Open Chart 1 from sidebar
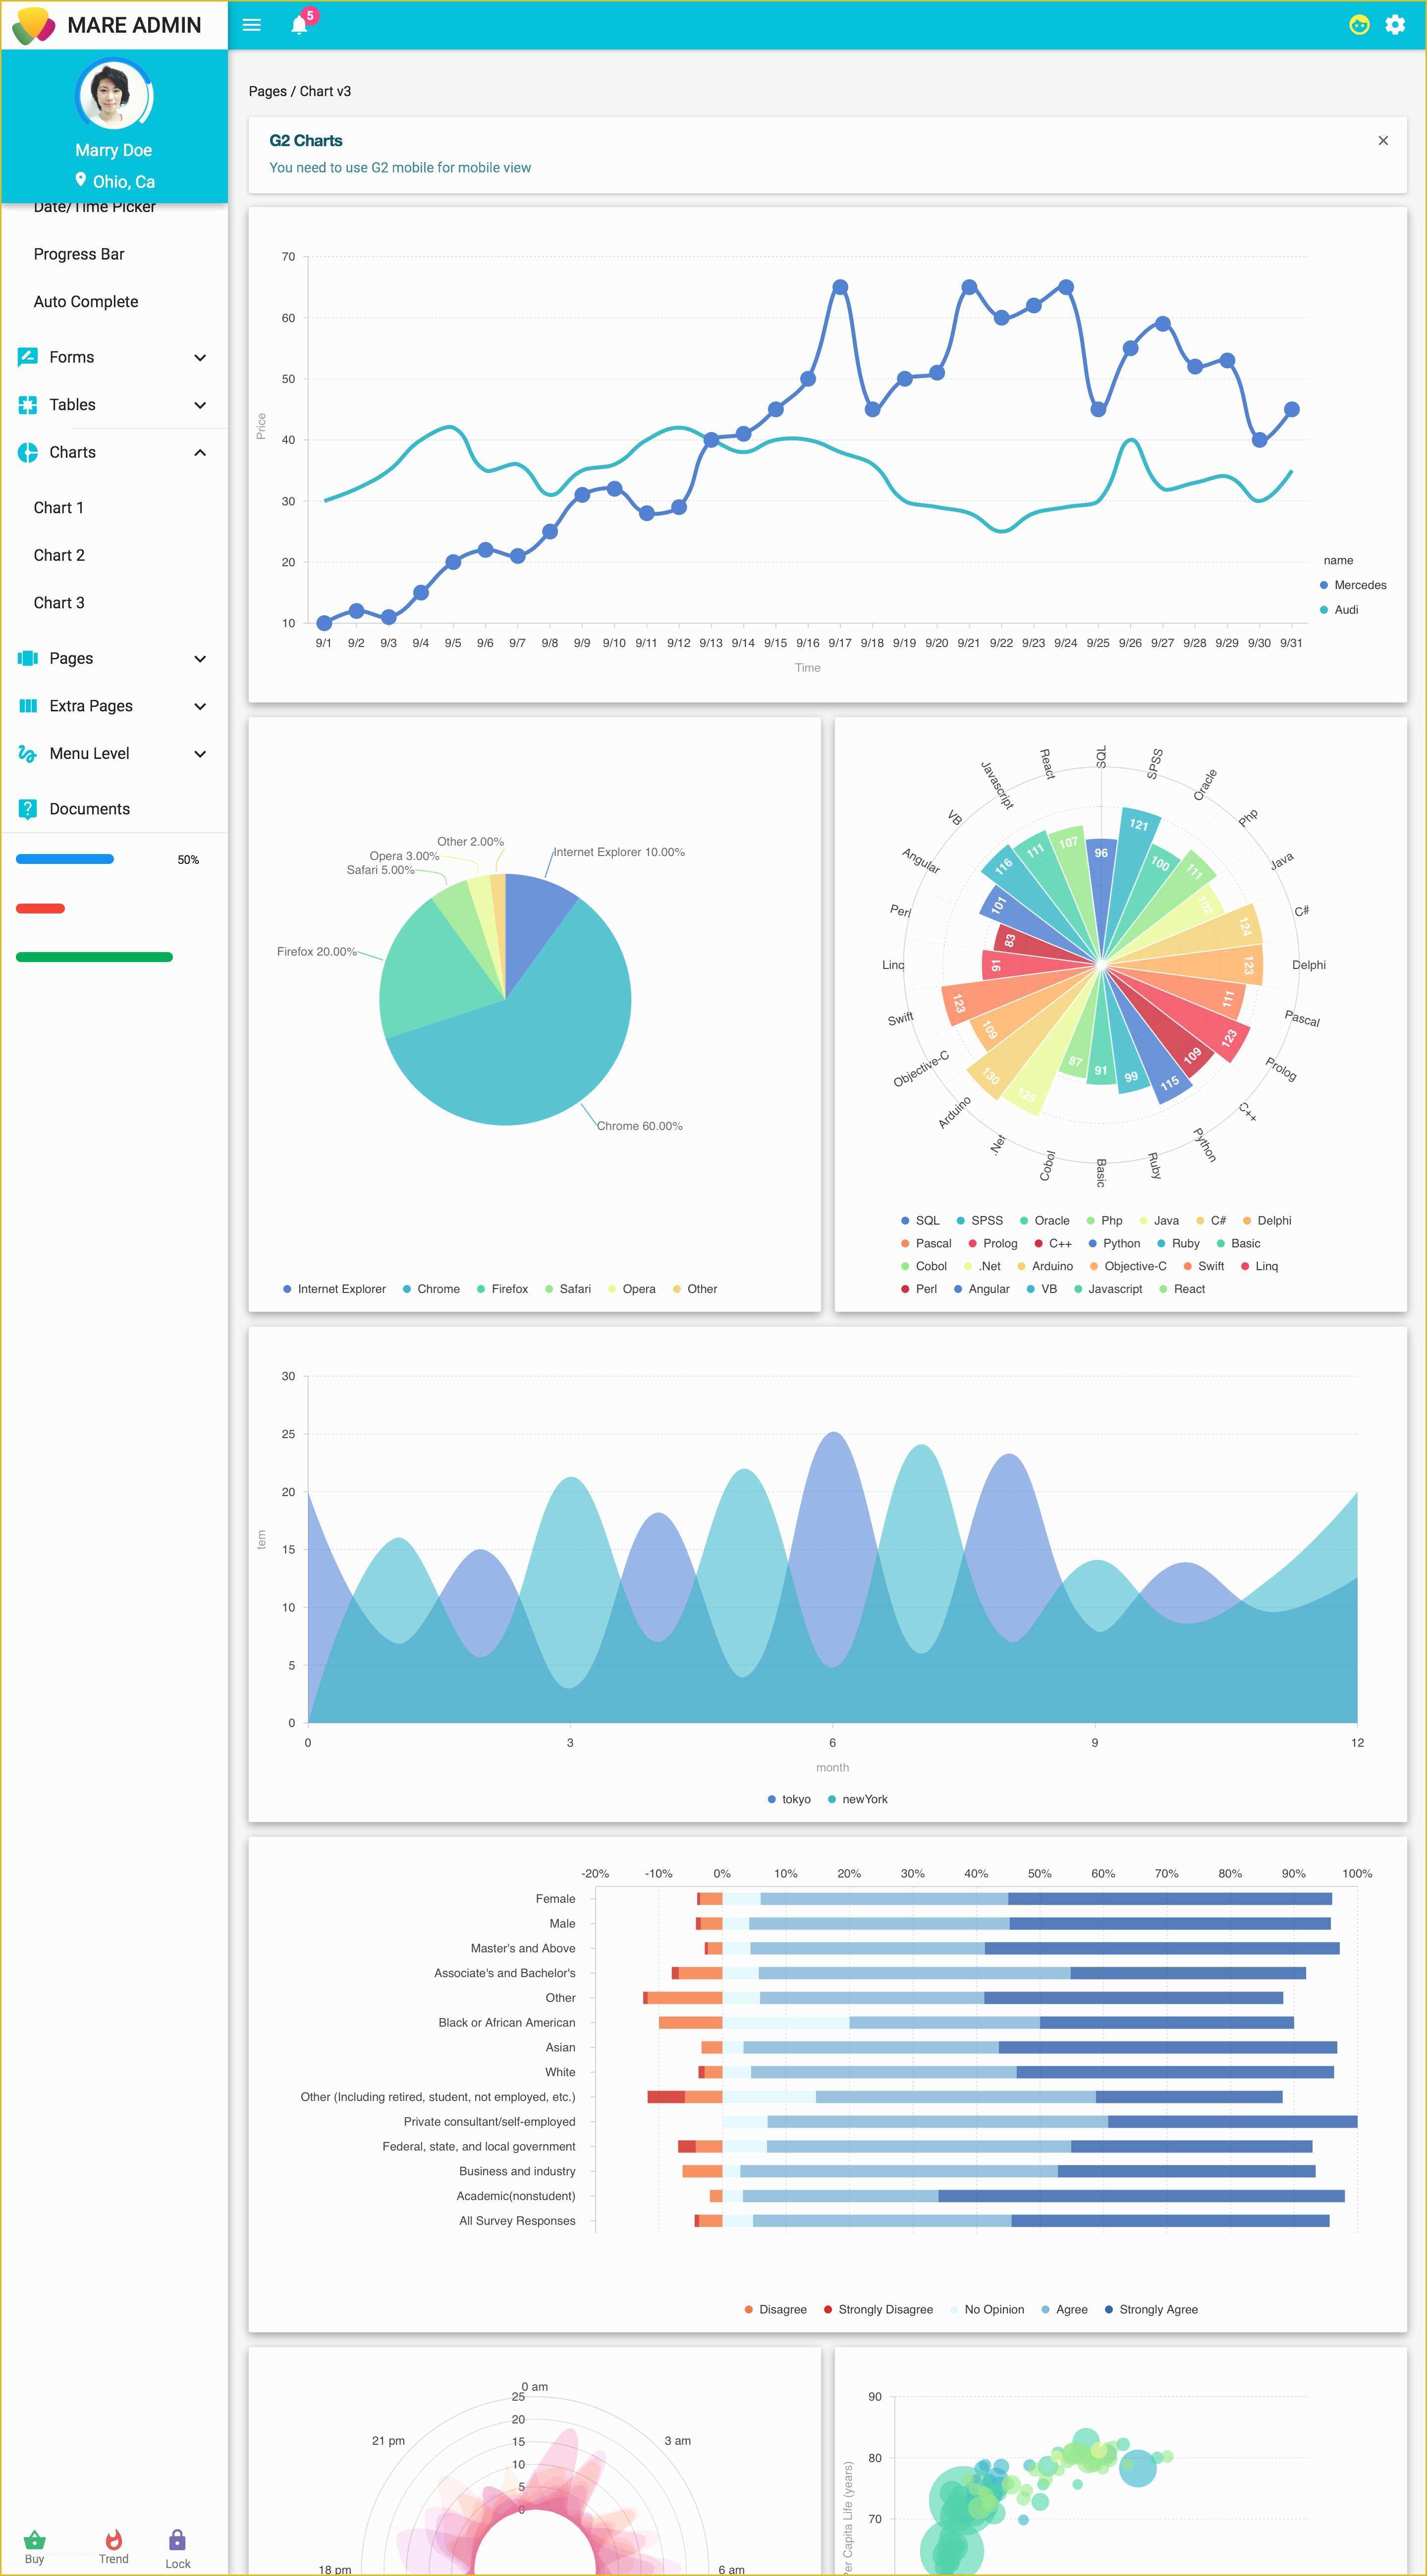The height and width of the screenshot is (2576, 1427). (x=59, y=508)
